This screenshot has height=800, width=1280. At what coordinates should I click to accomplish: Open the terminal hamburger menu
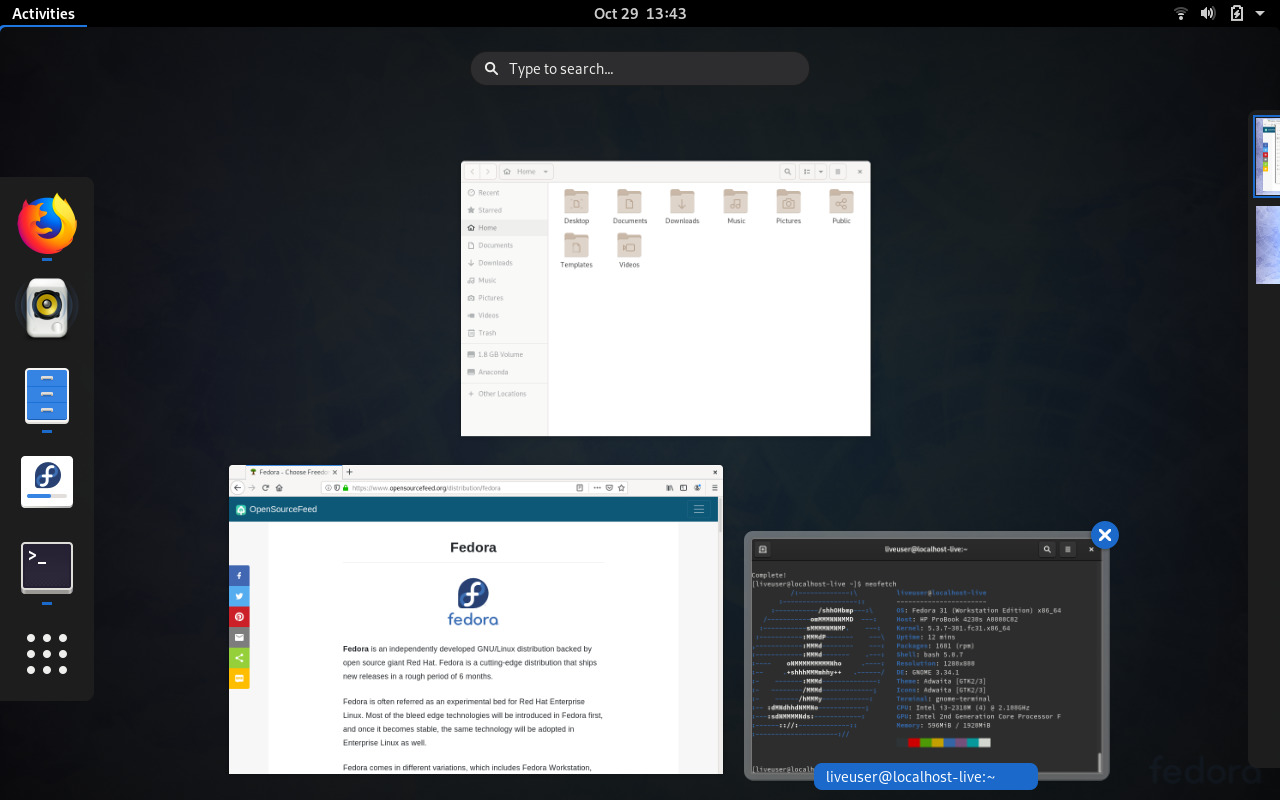tap(1068, 549)
